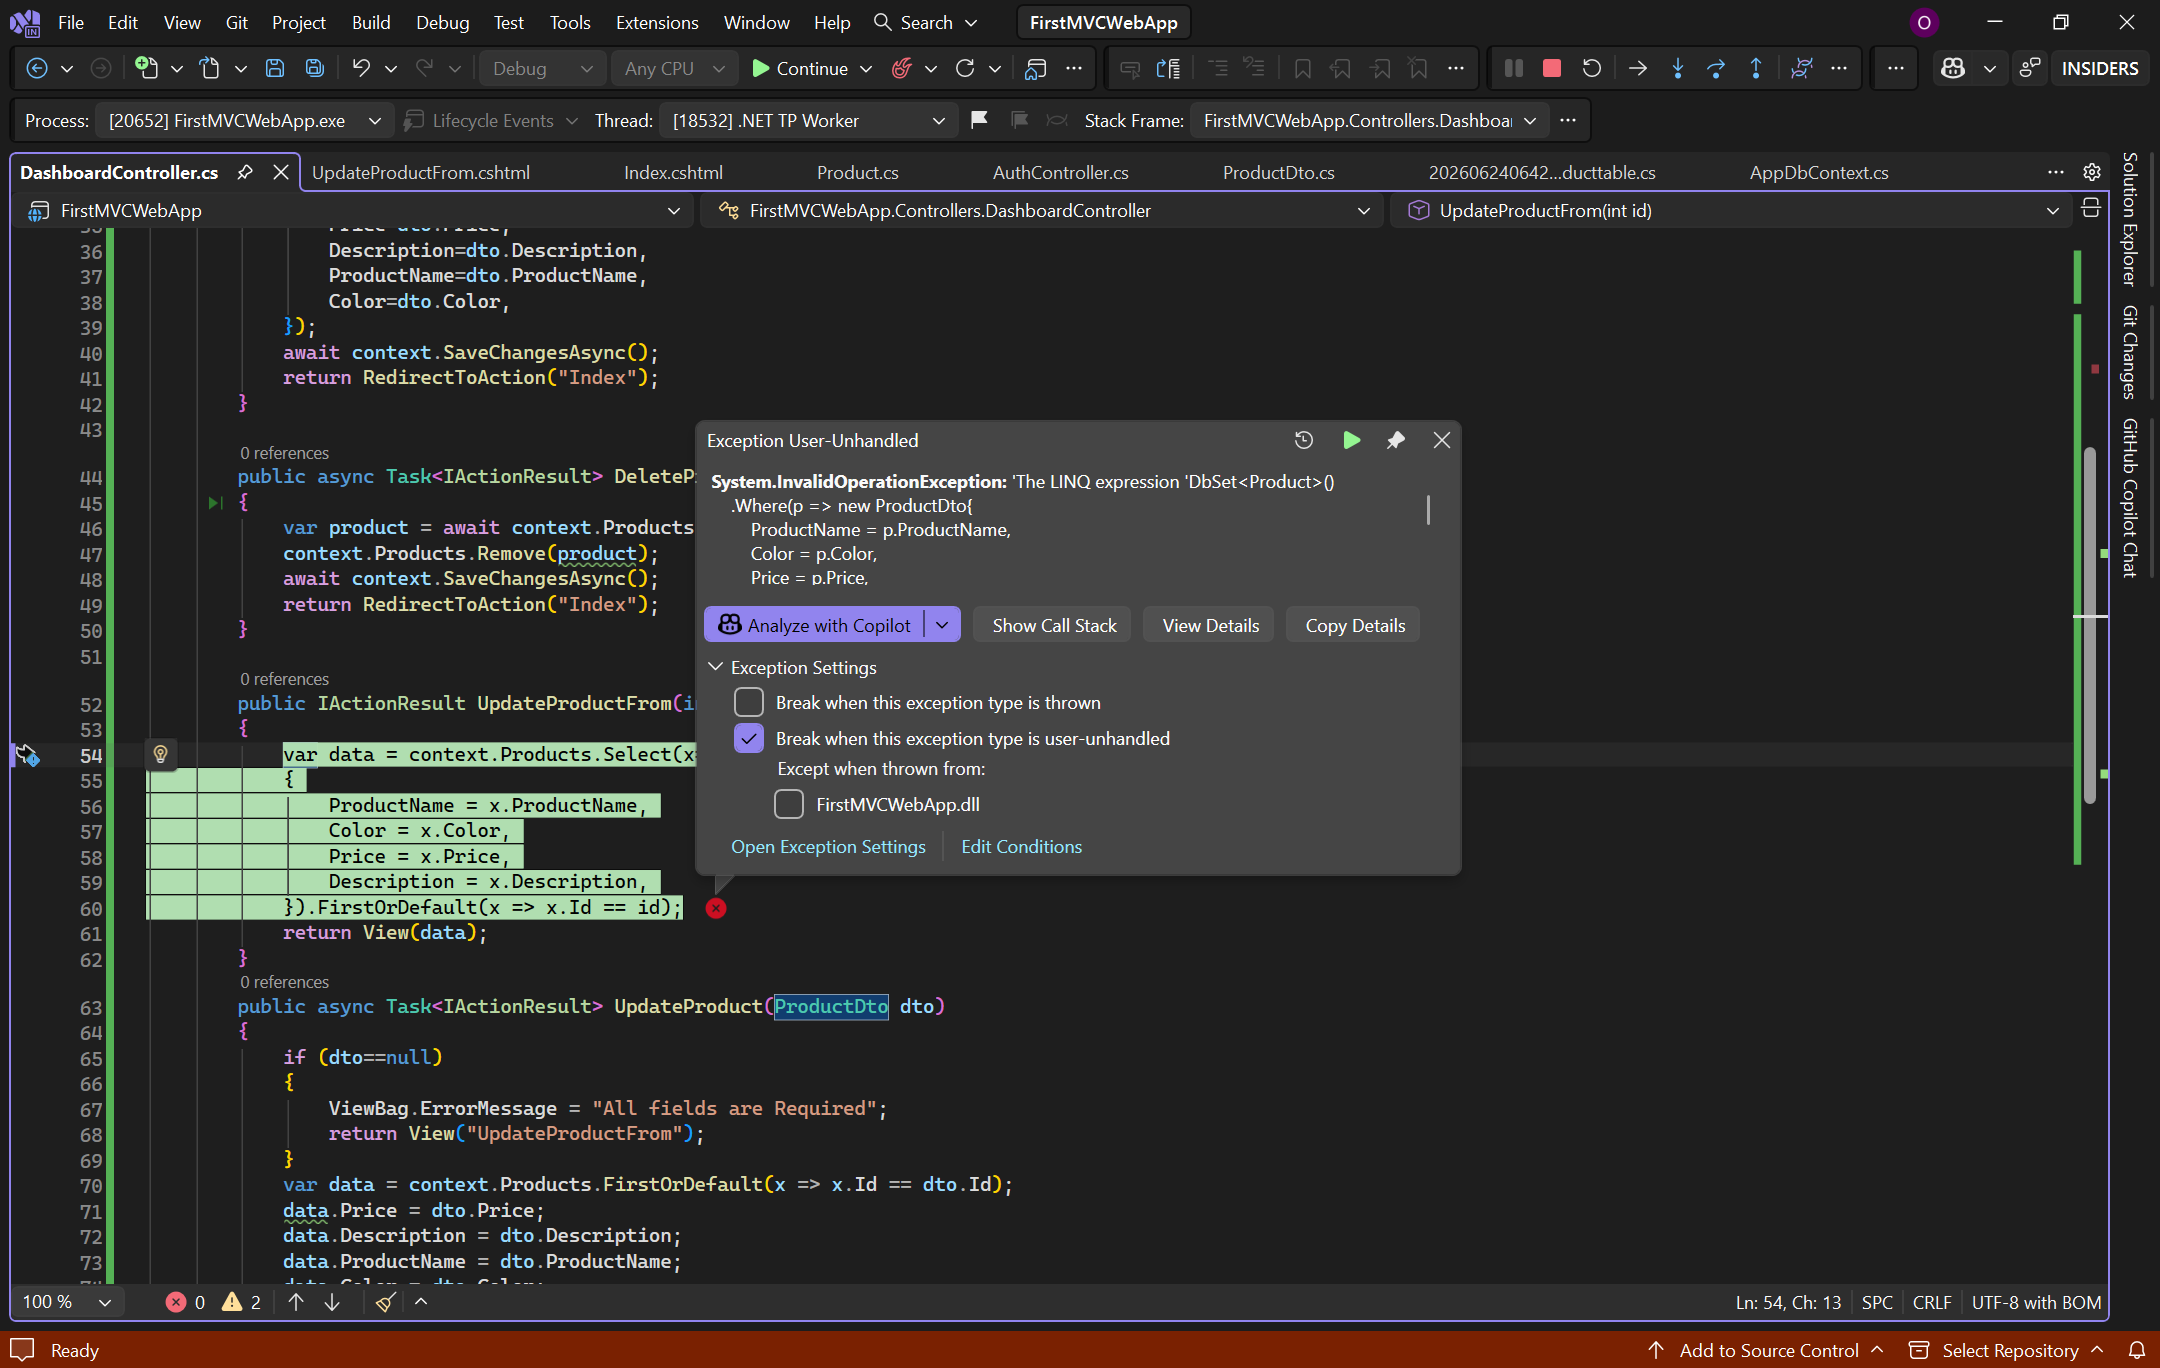This screenshot has height=1368, width=2160.
Task: Open the UpdateProductFrom(int id) member dropdown
Action: click(x=1730, y=210)
